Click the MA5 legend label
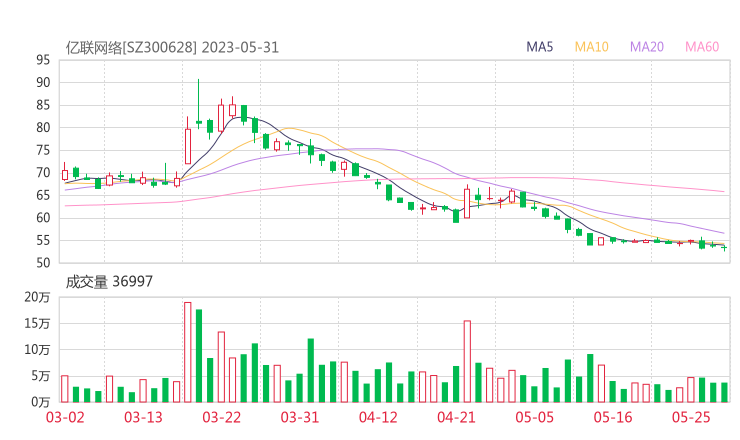 click(x=539, y=47)
